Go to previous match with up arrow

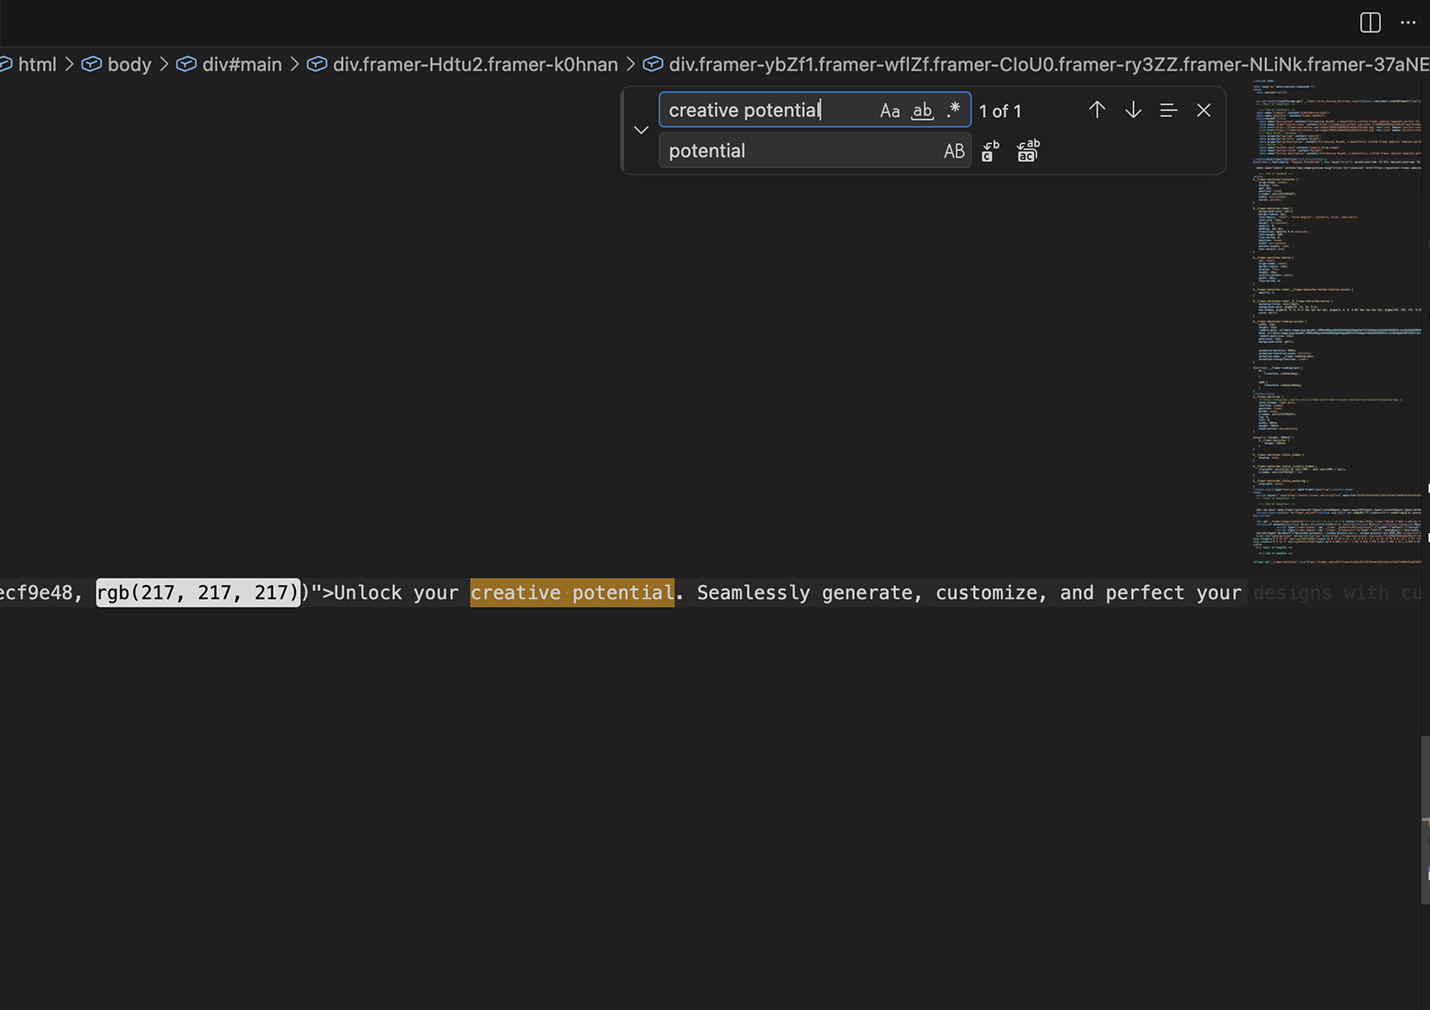pos(1097,110)
